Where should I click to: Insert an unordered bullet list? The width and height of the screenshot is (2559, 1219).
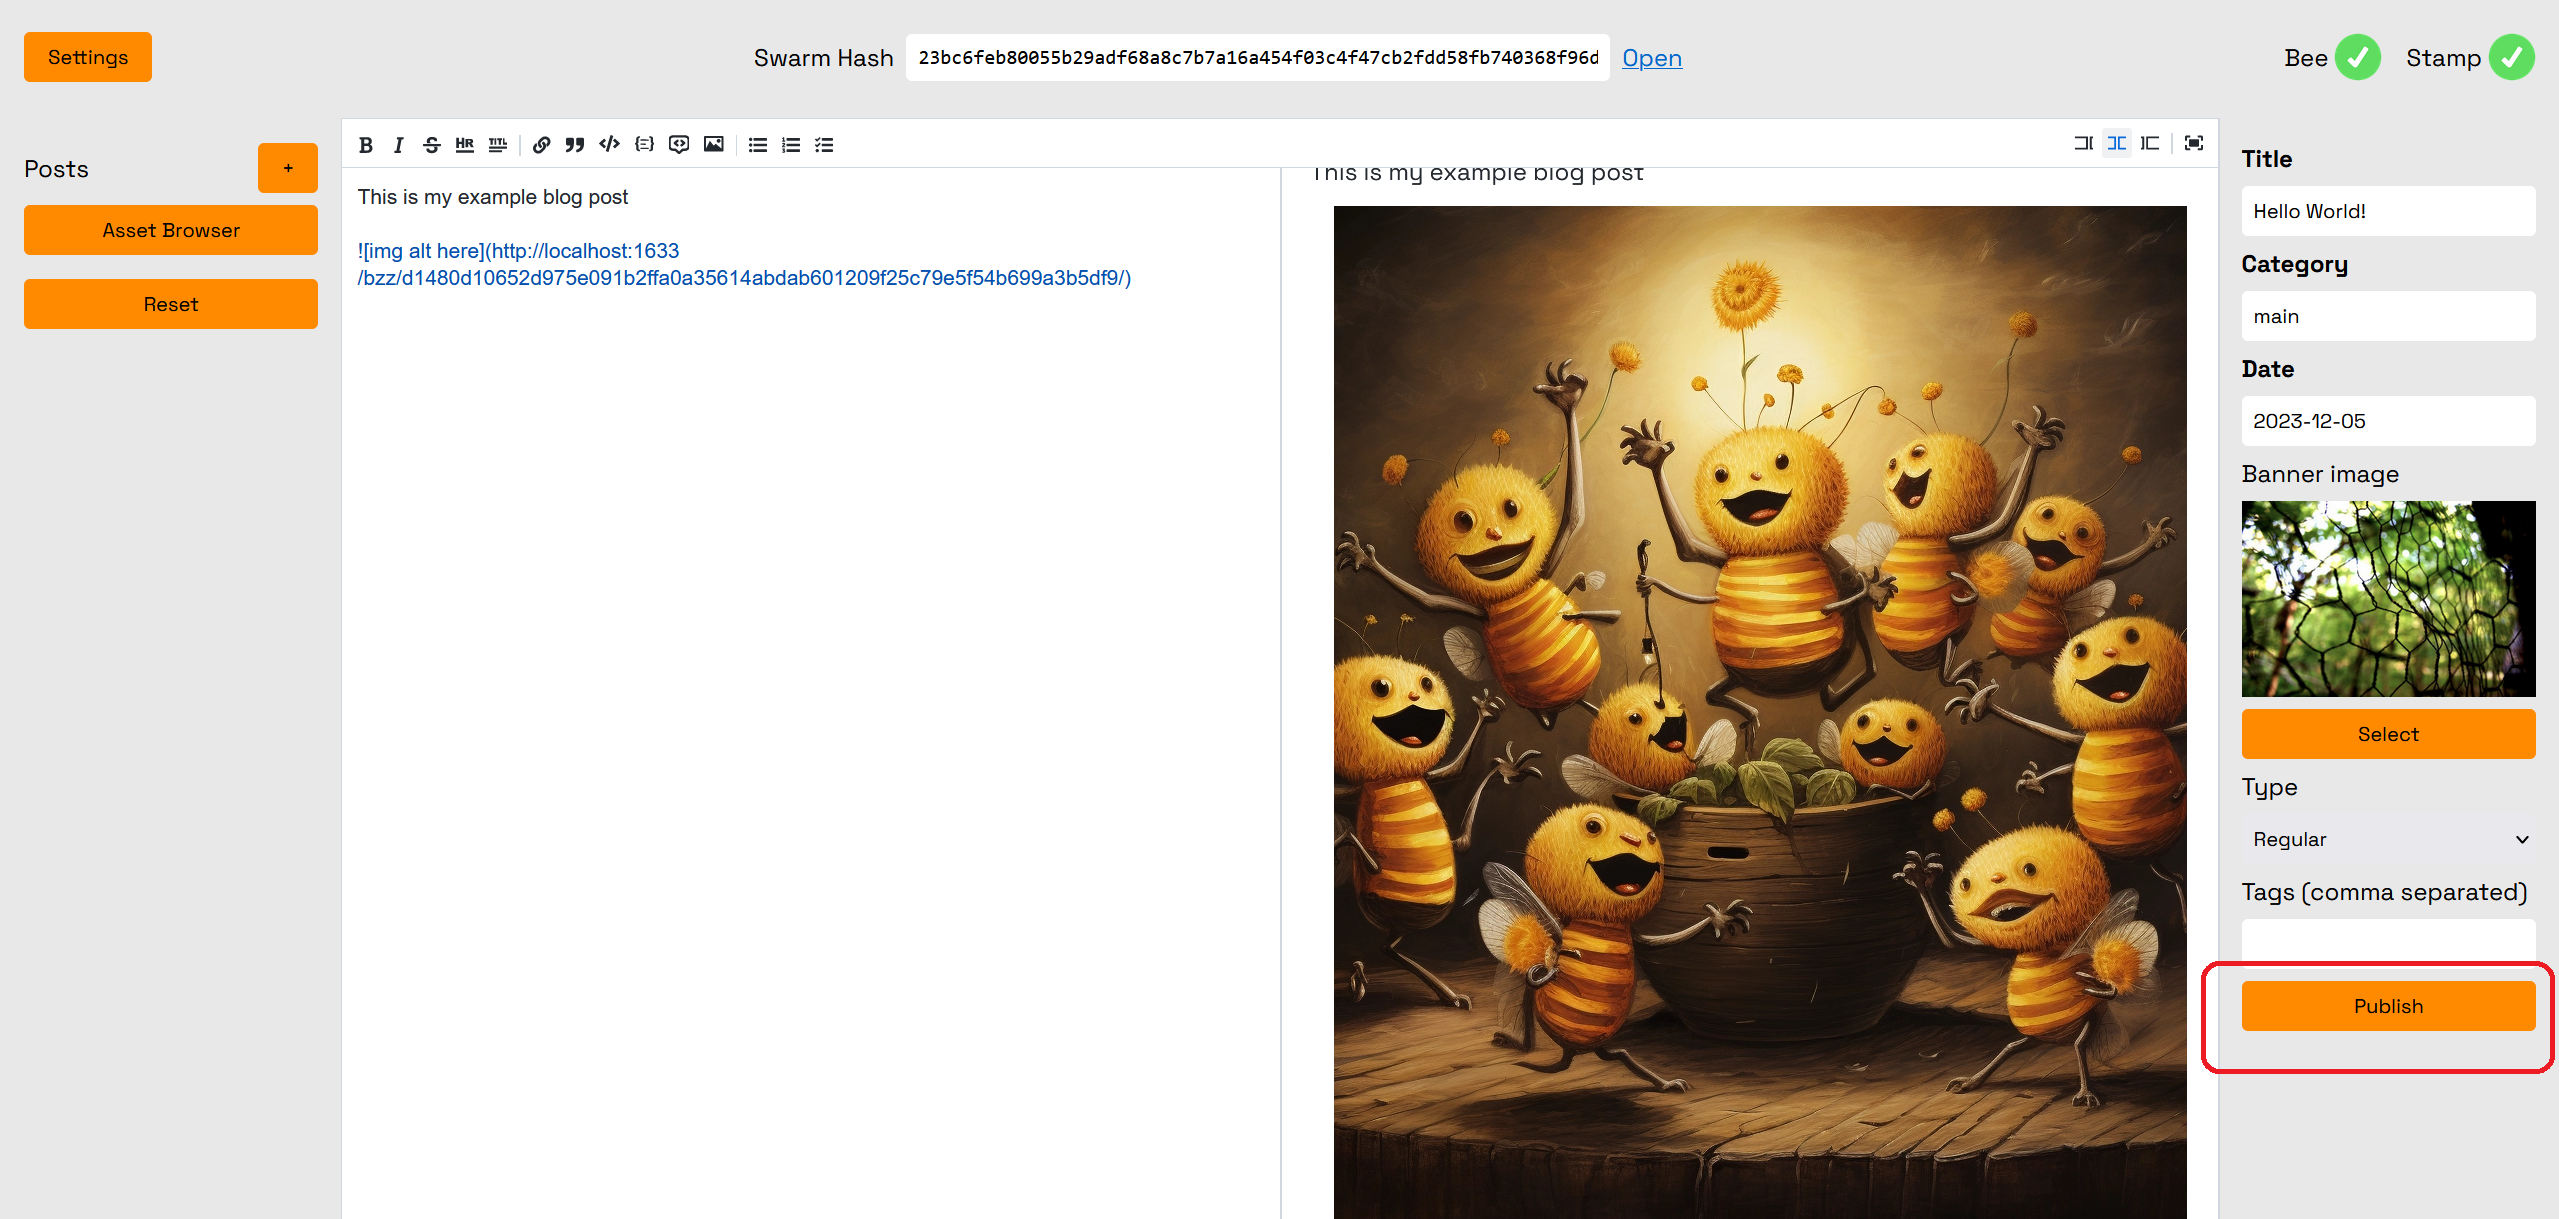(758, 145)
